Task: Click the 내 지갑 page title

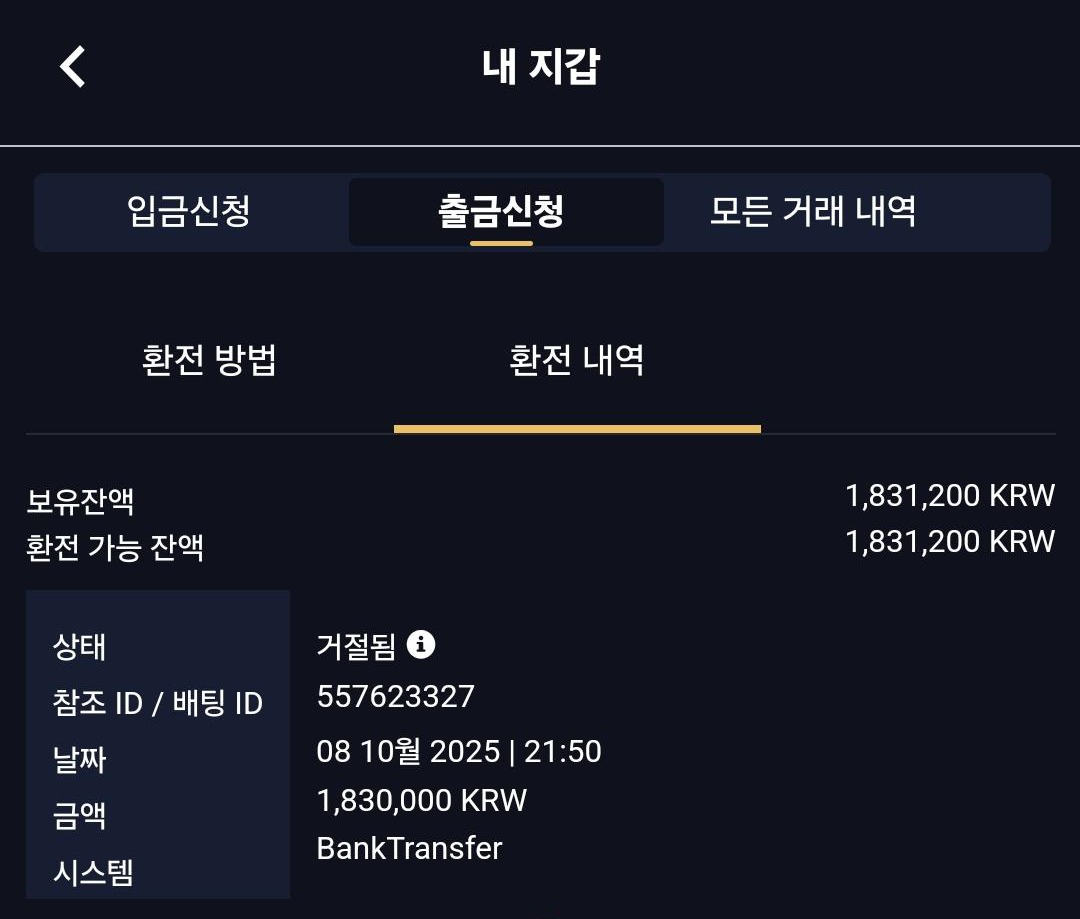Action: (540, 67)
